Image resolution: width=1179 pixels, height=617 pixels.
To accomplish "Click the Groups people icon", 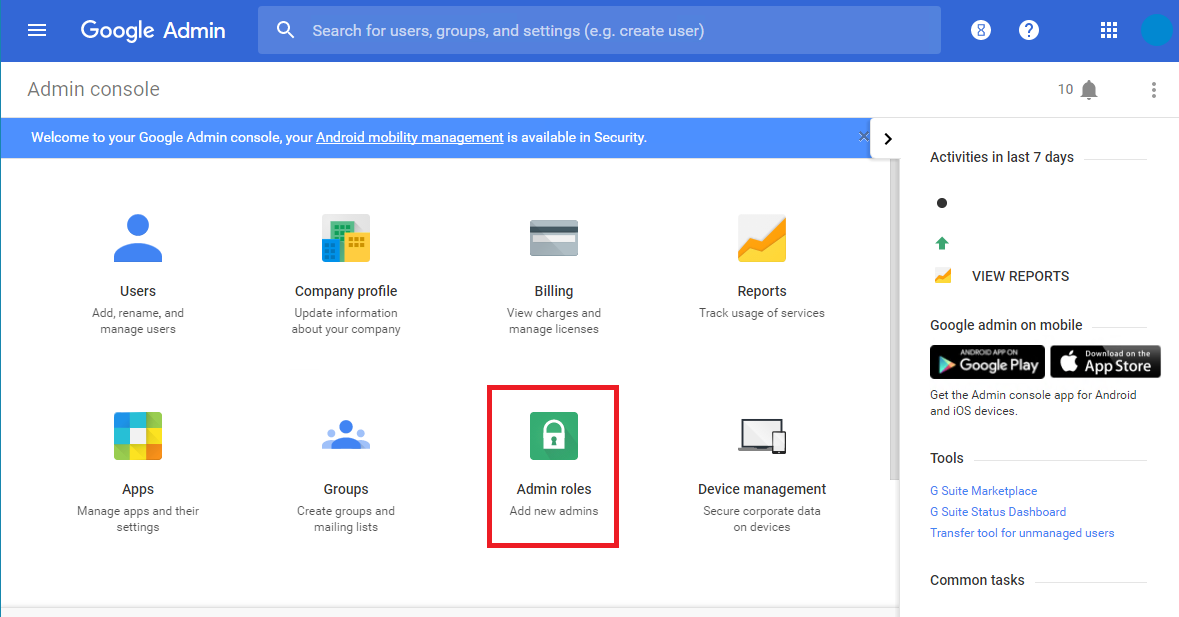I will point(346,436).
